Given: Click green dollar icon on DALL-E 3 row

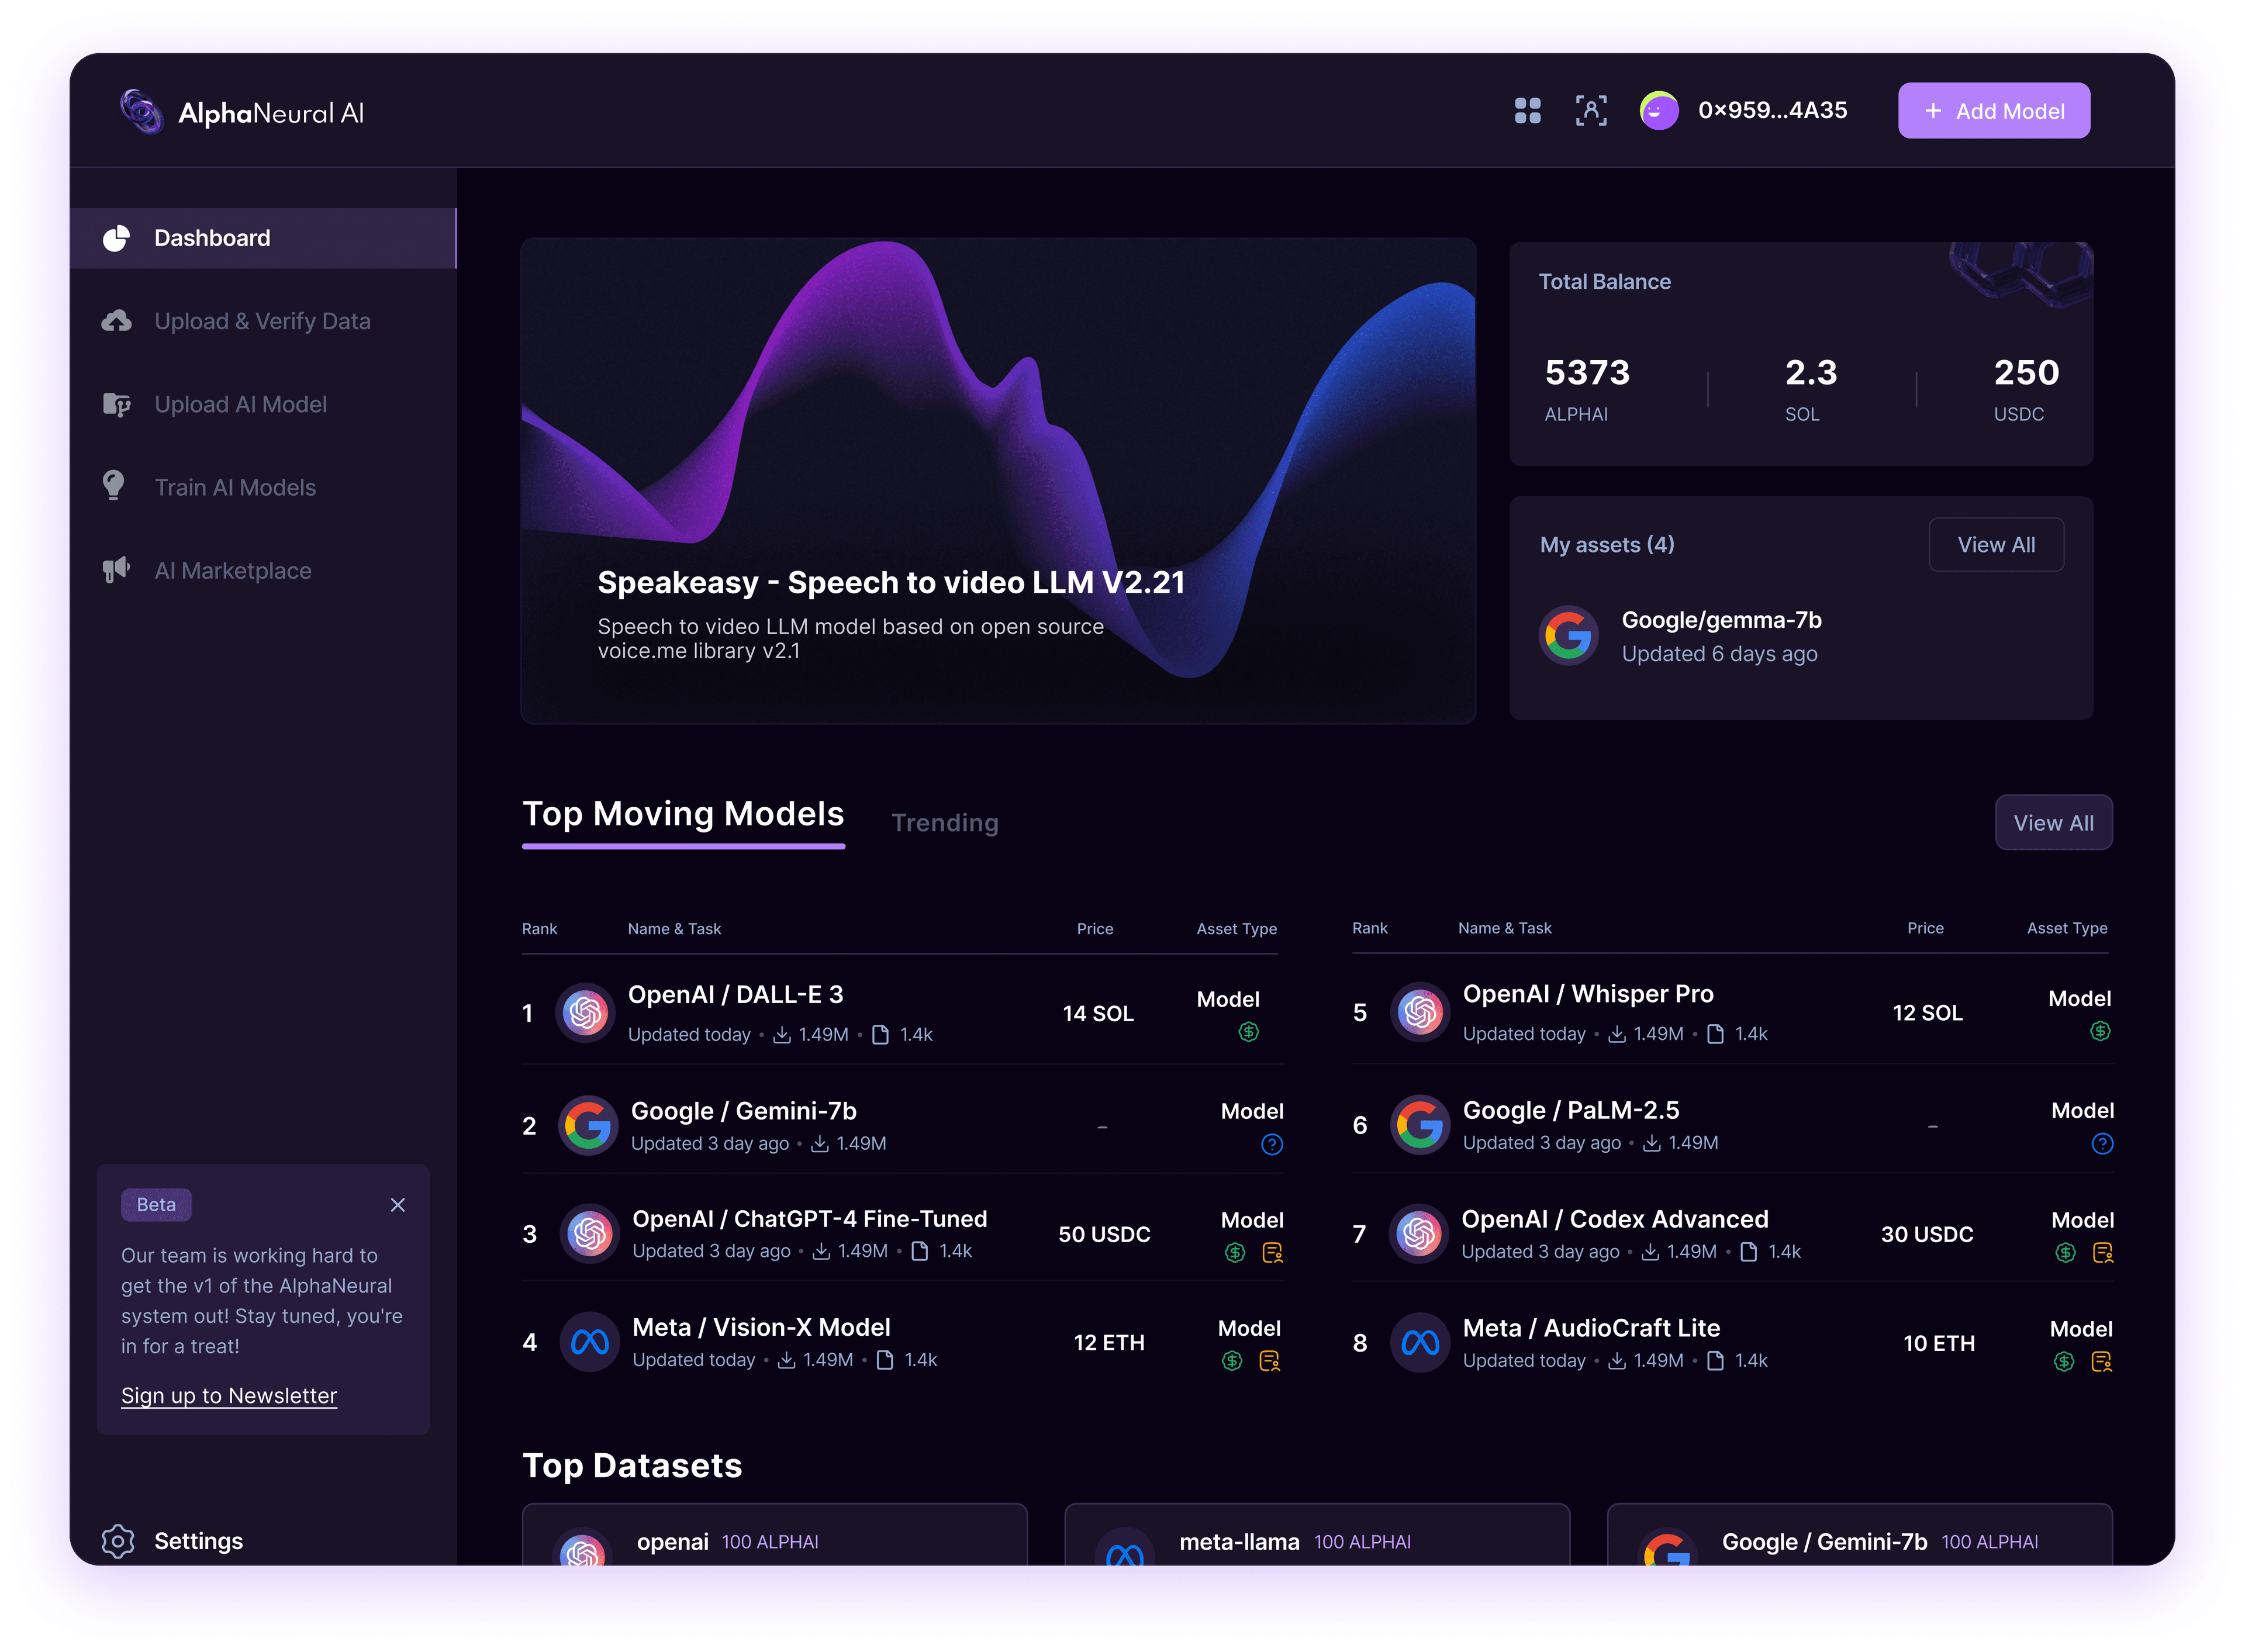Looking at the screenshot, I should click(1248, 1032).
